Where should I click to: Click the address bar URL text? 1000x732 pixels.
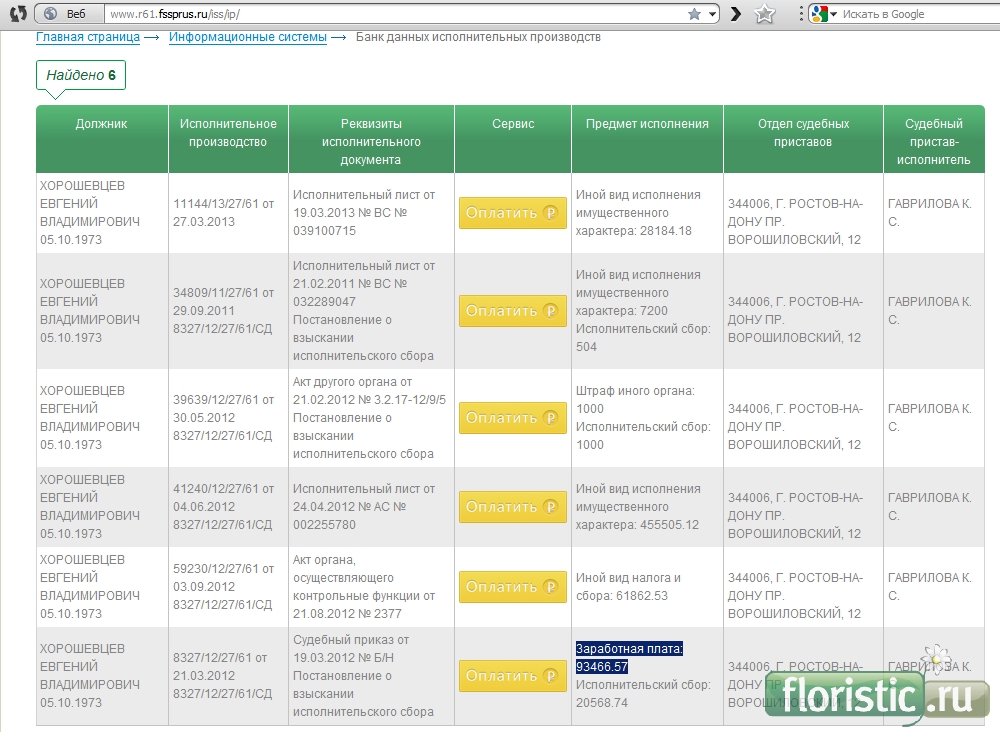click(174, 15)
